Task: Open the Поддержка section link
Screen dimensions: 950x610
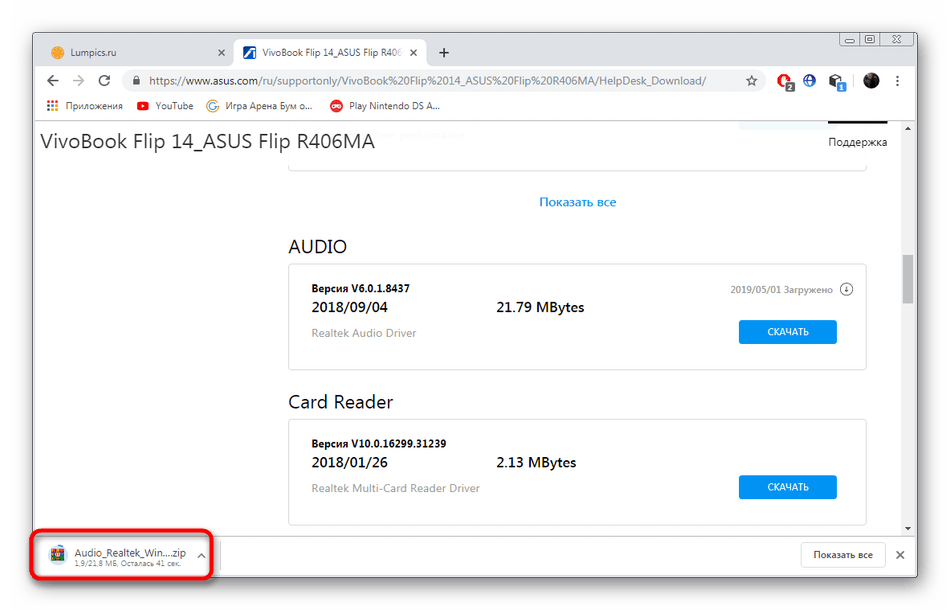Action: (857, 142)
